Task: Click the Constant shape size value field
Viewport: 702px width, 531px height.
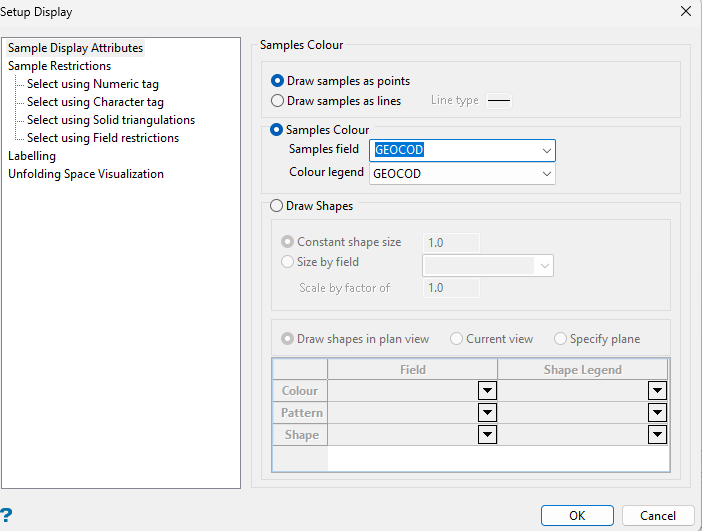Action: [x=451, y=243]
